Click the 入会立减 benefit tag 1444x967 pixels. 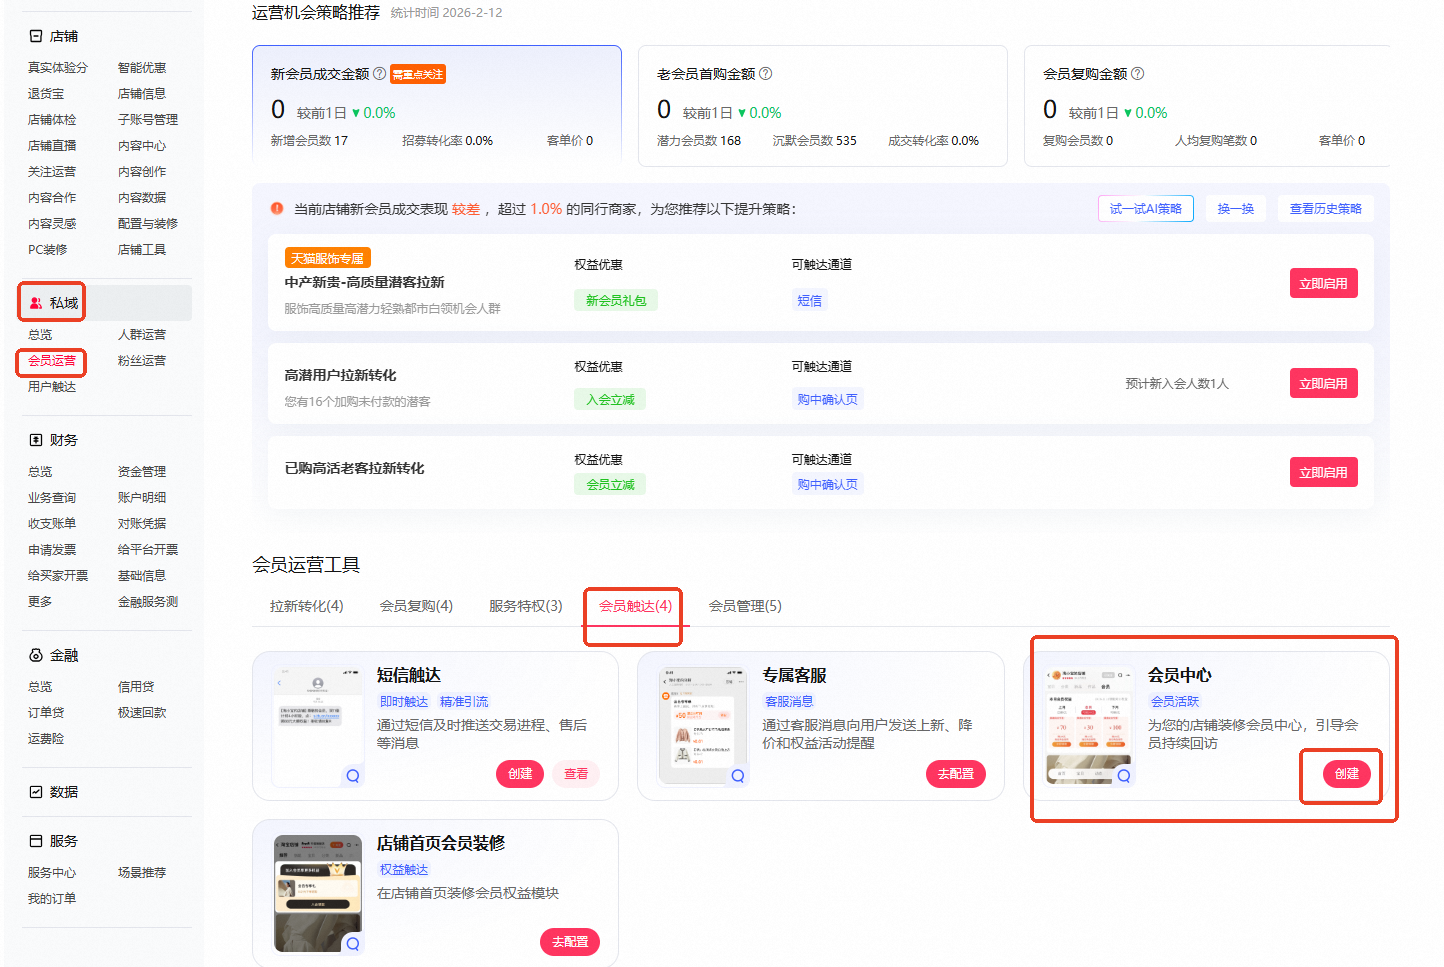tap(610, 400)
